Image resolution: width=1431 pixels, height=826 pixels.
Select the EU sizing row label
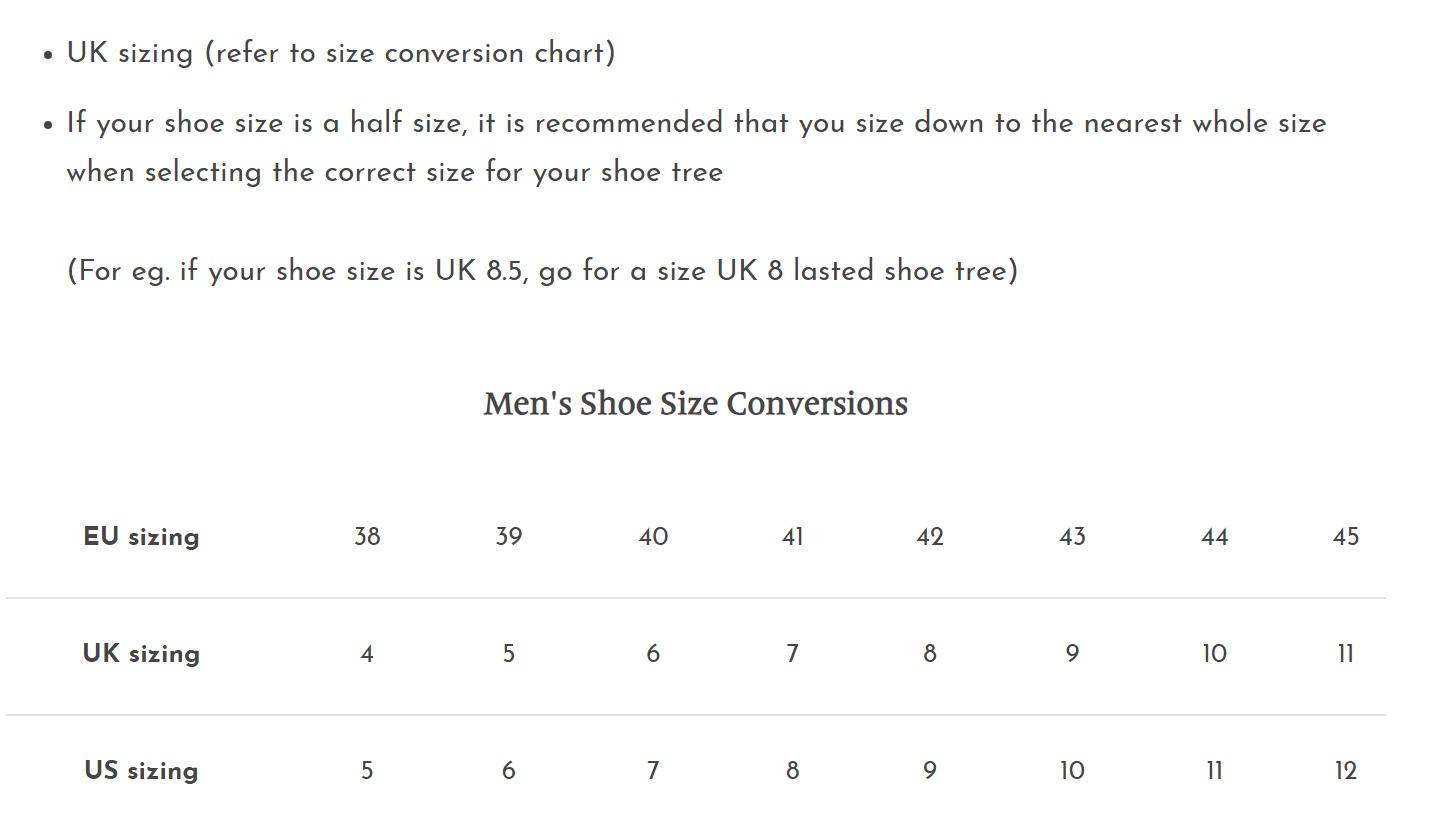coord(141,537)
